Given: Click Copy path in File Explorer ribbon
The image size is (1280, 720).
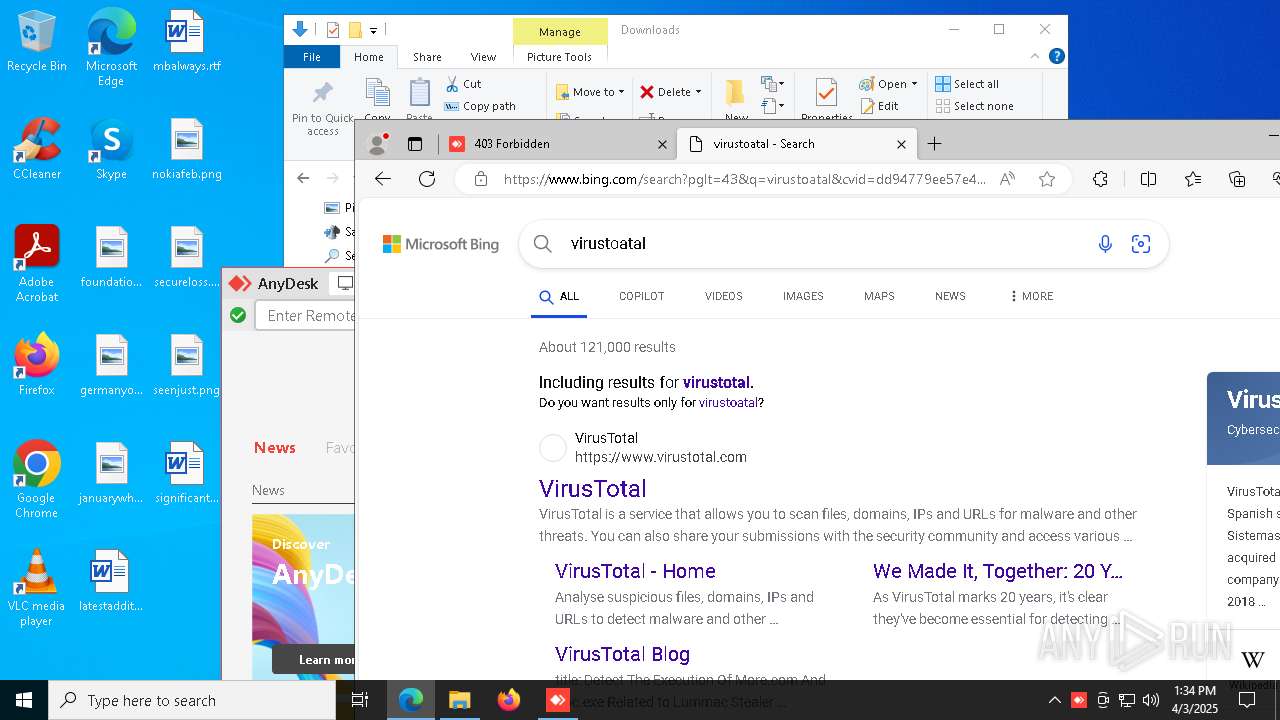Looking at the screenshot, I should [x=480, y=106].
